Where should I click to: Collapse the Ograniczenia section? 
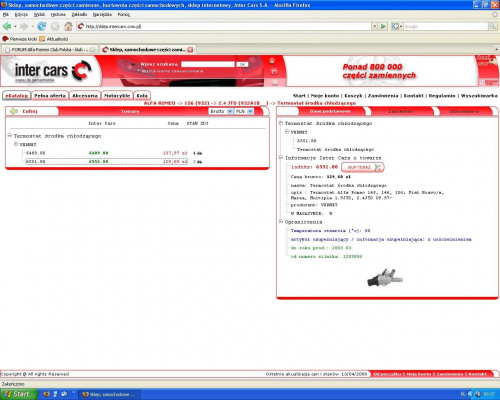click(281, 221)
